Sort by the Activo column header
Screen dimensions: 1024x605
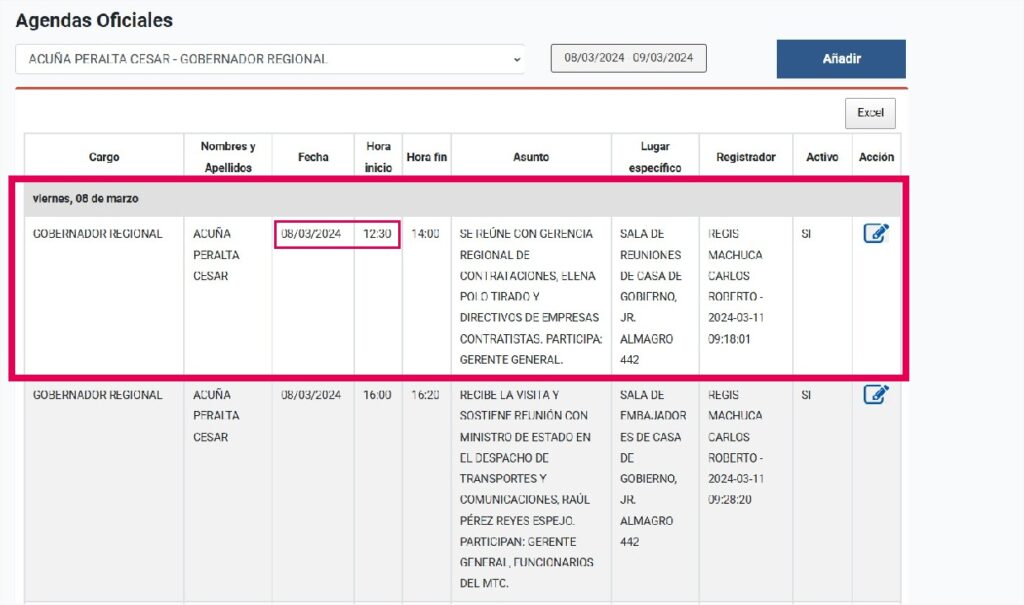(822, 157)
